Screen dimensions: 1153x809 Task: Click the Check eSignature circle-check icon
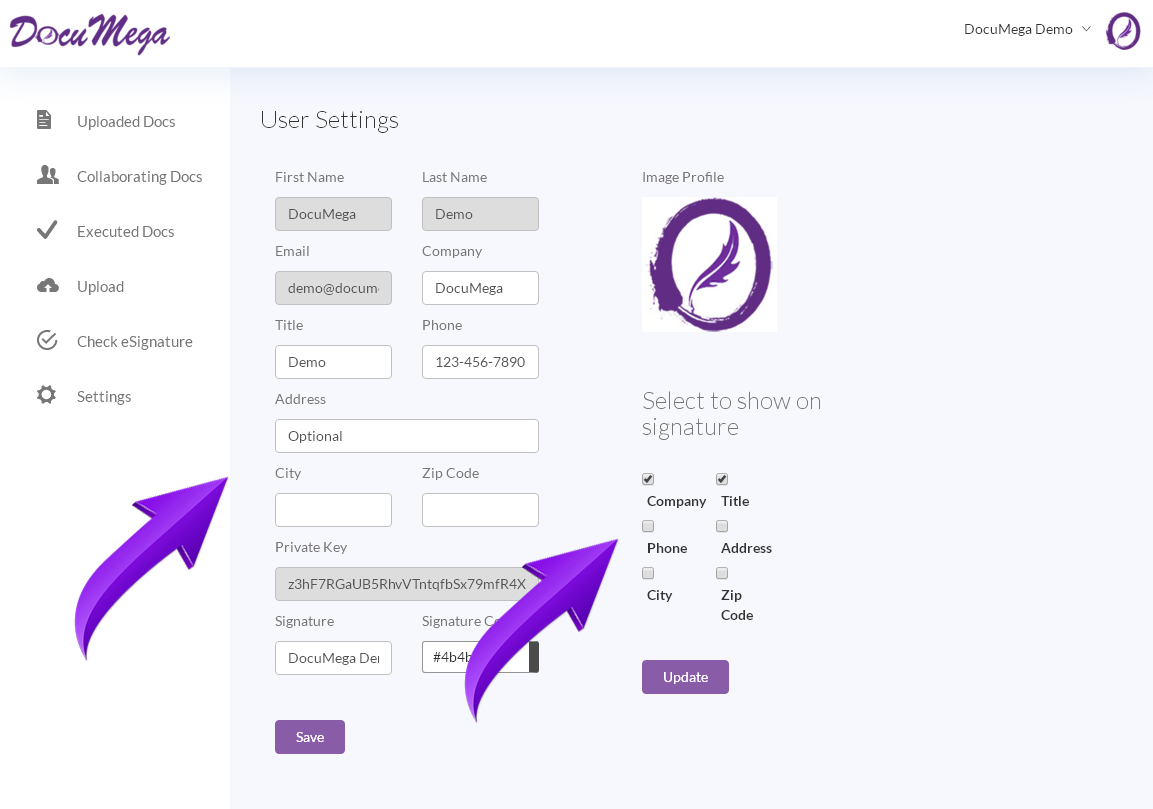click(x=47, y=341)
